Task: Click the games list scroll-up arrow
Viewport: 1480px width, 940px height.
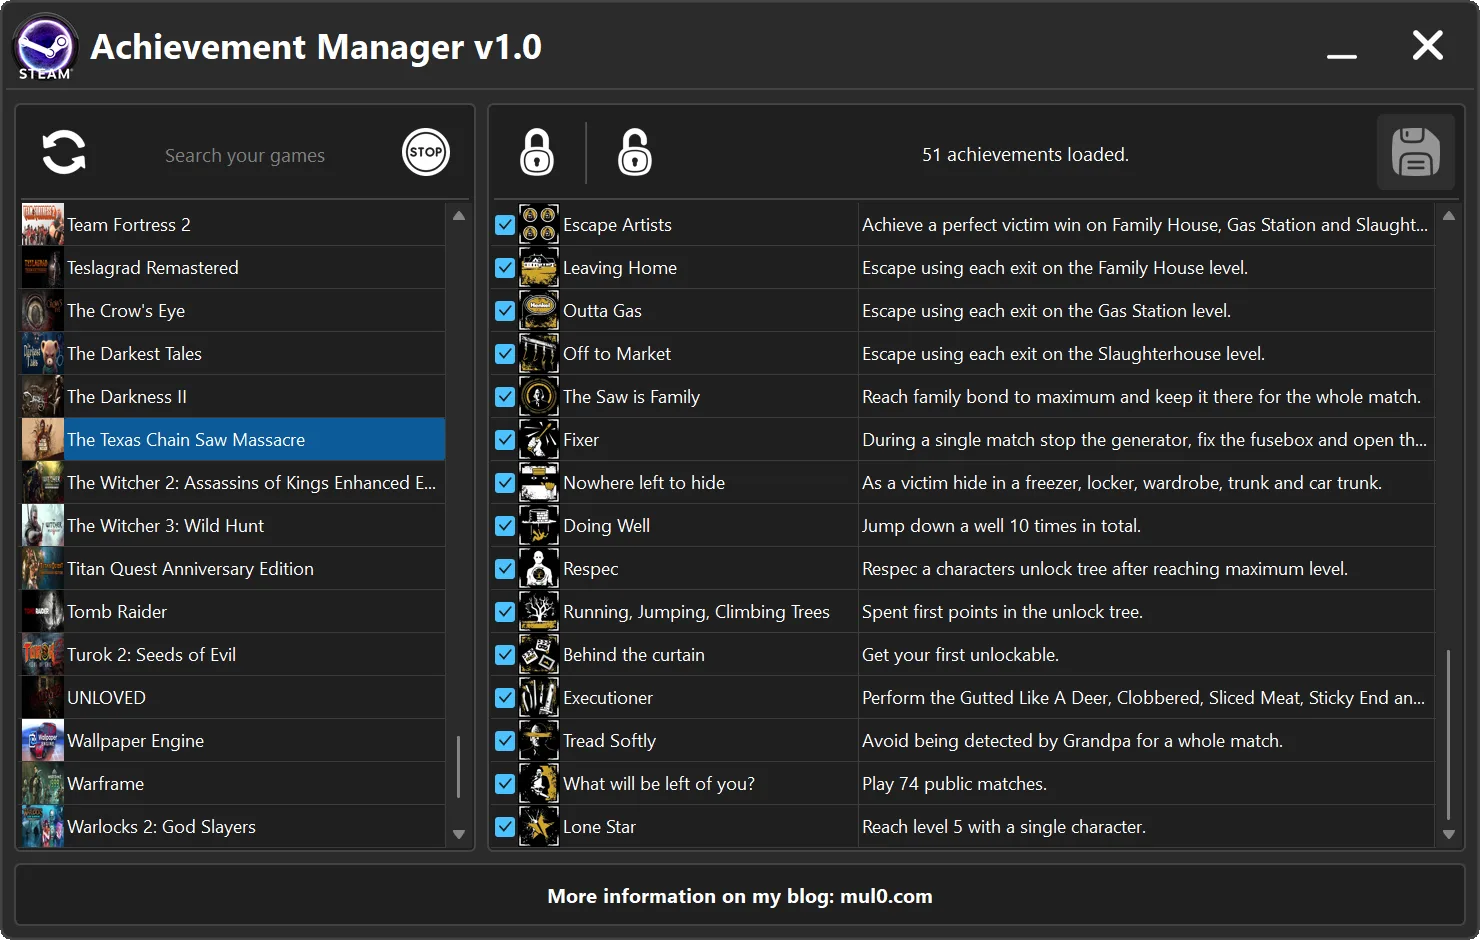Action: pos(459,216)
